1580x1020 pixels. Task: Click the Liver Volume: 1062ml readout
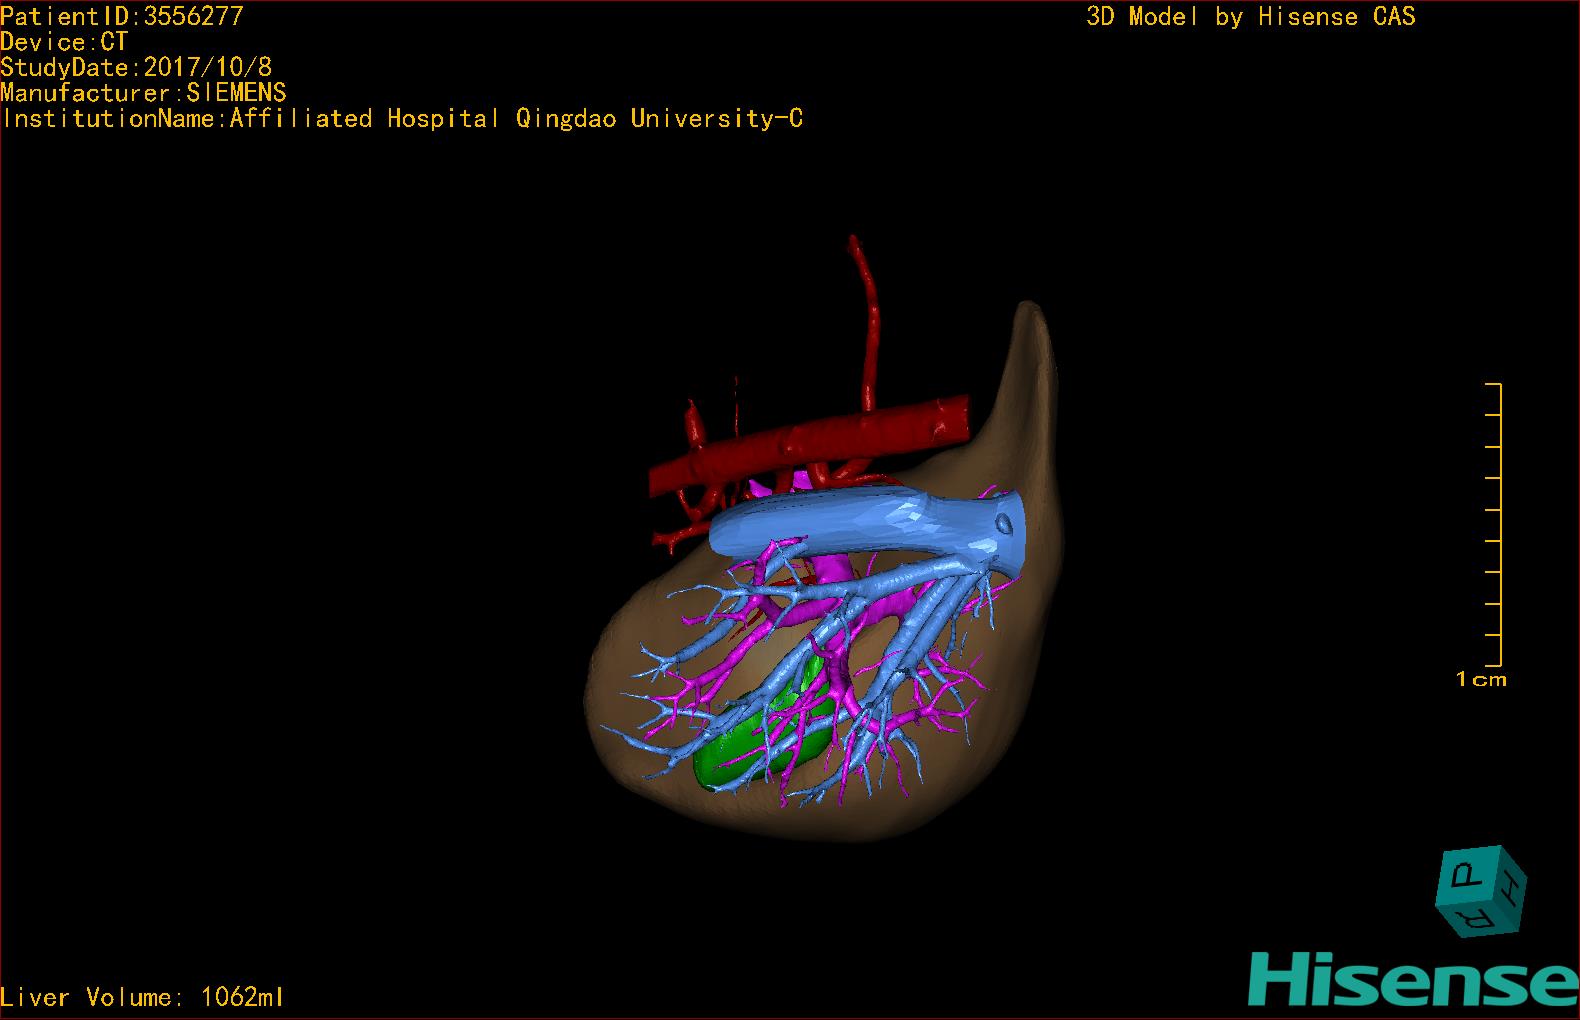coord(142,997)
